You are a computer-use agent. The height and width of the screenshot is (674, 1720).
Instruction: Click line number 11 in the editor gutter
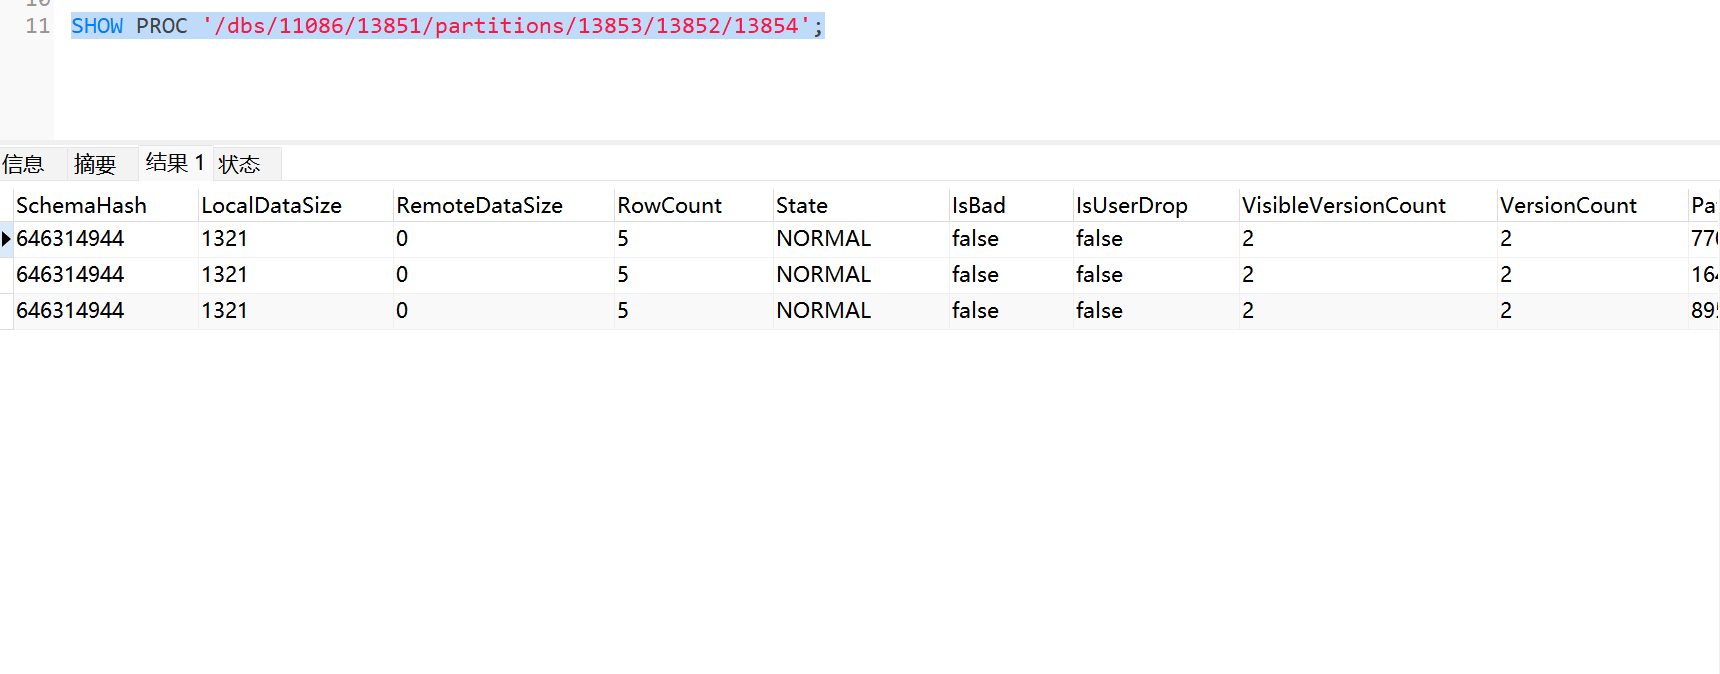pyautogui.click(x=38, y=26)
